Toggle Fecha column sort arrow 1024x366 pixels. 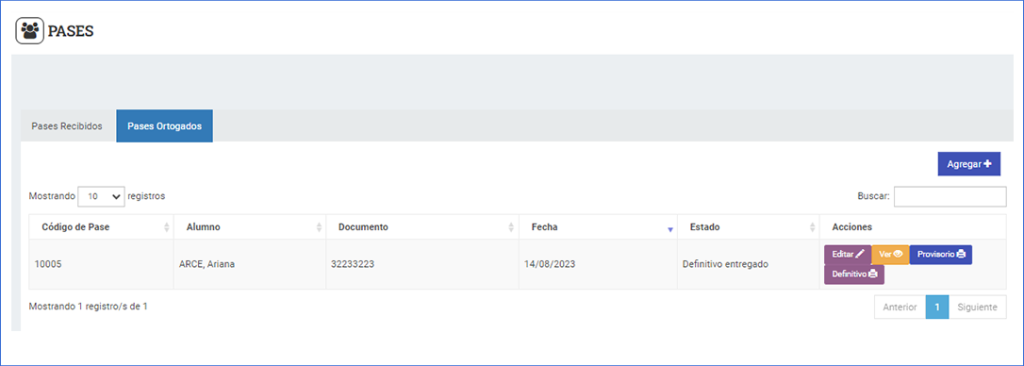(669, 229)
